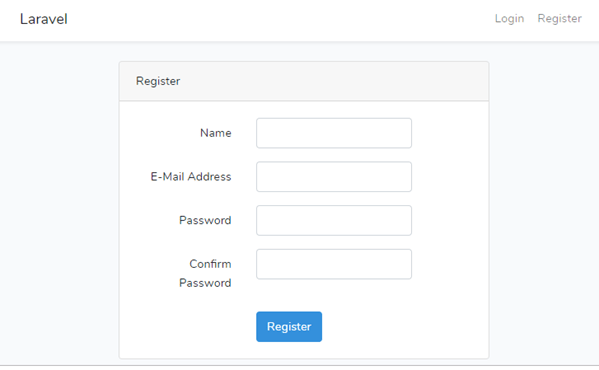This screenshot has height=370, width=599.
Task: Go to the Login page link
Action: (509, 18)
